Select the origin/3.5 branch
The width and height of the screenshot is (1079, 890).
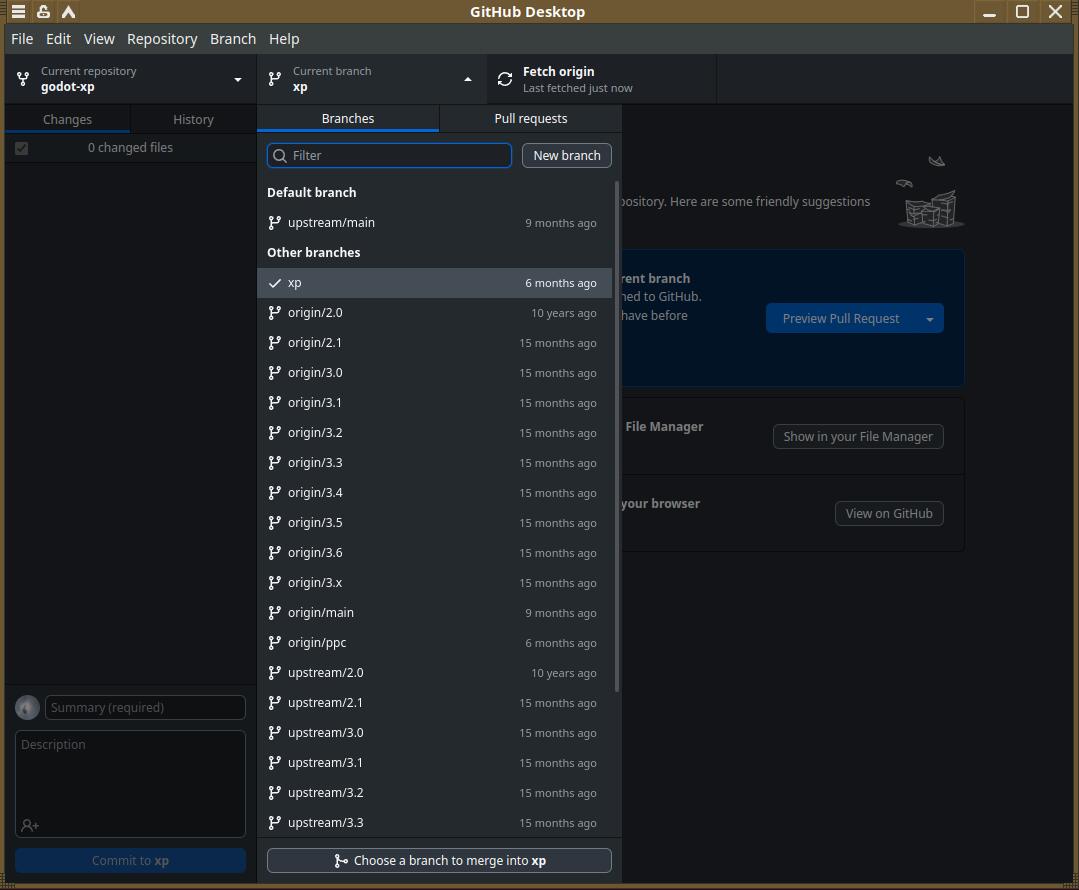[434, 523]
